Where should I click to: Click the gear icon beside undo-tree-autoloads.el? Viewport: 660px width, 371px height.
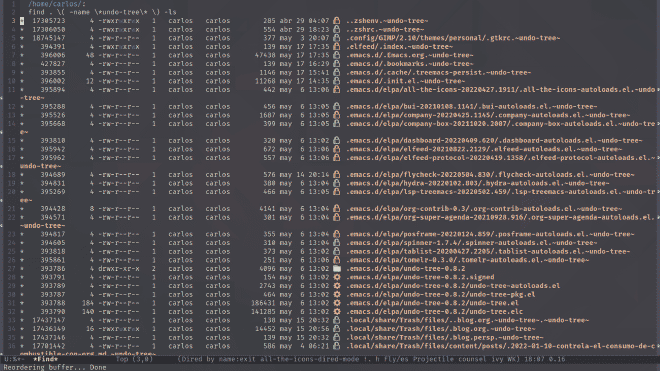tap(337, 286)
